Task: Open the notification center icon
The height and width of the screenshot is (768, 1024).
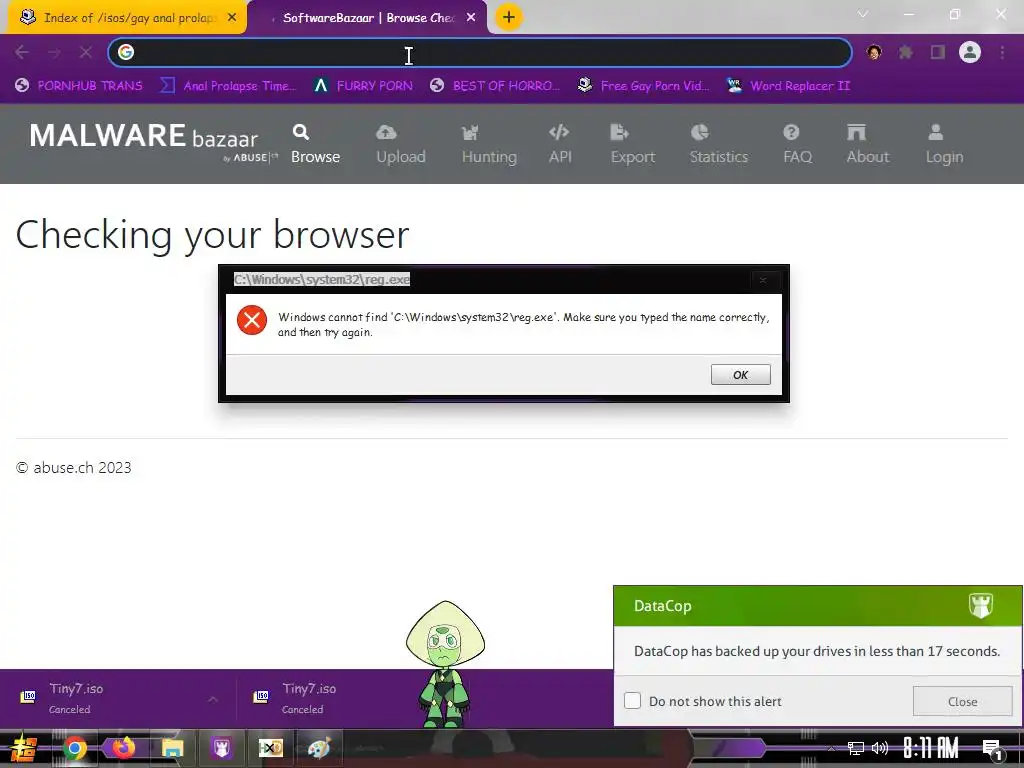Action: 993,749
